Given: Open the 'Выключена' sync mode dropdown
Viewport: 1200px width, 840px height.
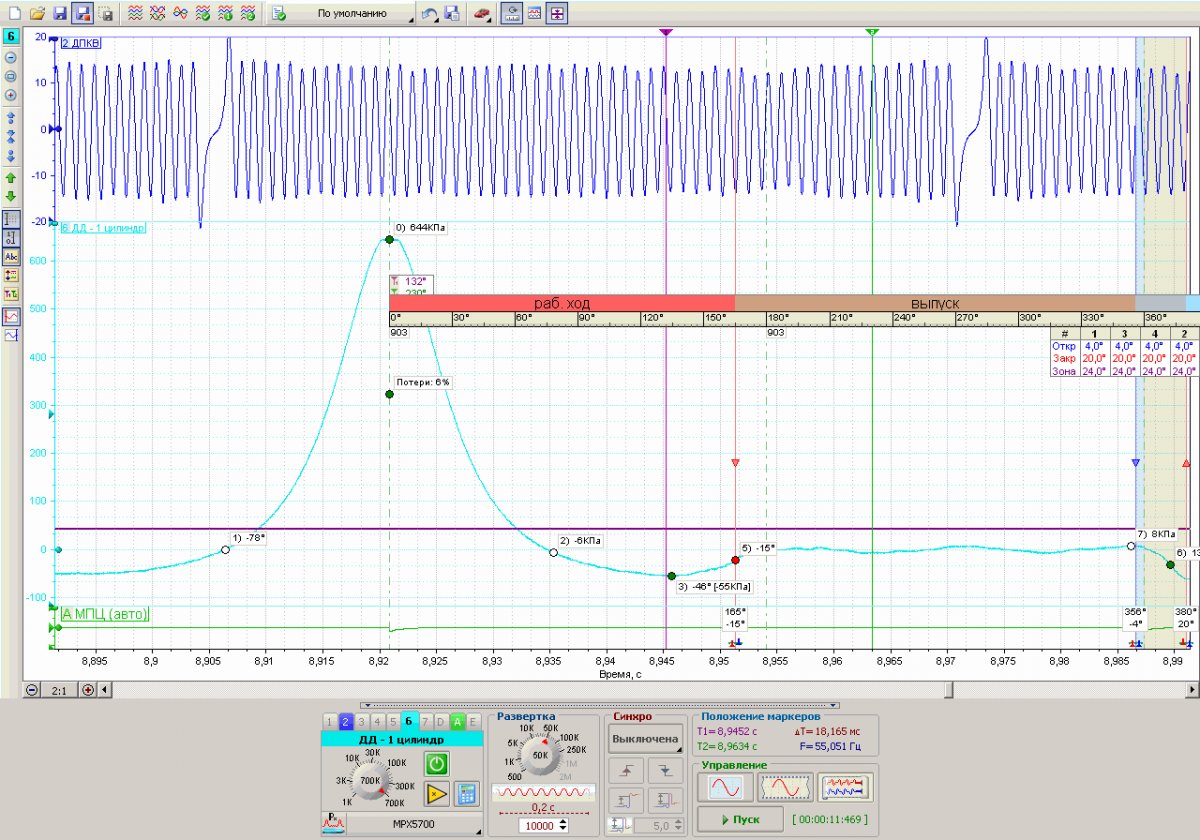Looking at the screenshot, I should pyautogui.click(x=645, y=739).
